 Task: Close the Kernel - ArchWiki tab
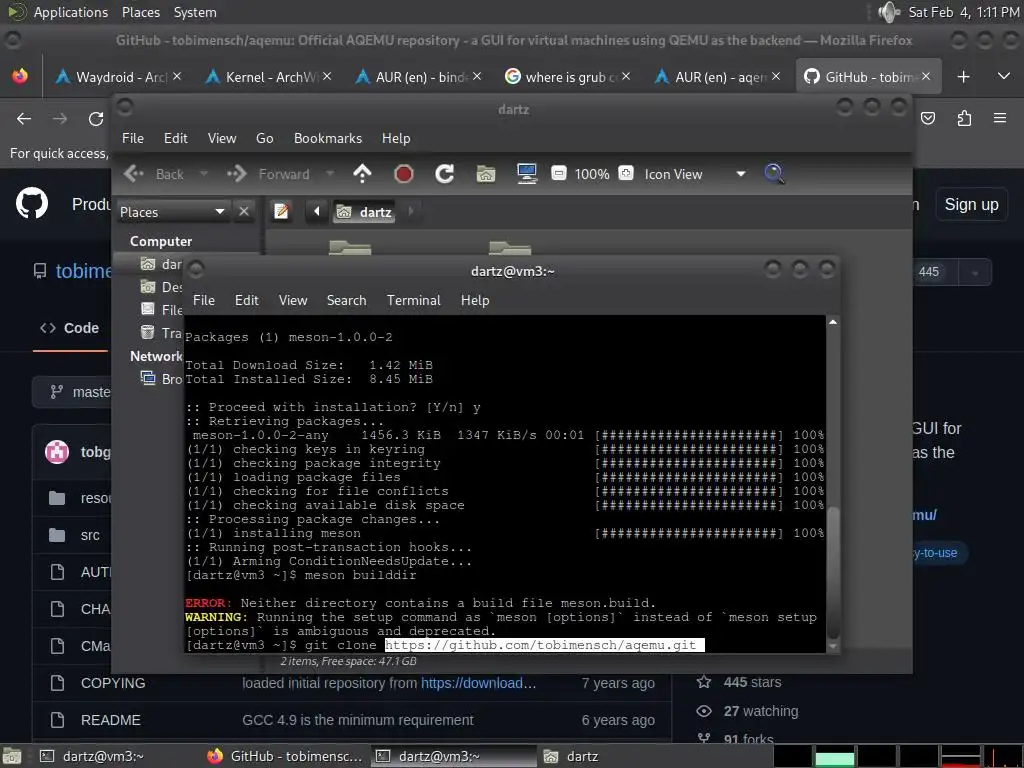(x=327, y=76)
